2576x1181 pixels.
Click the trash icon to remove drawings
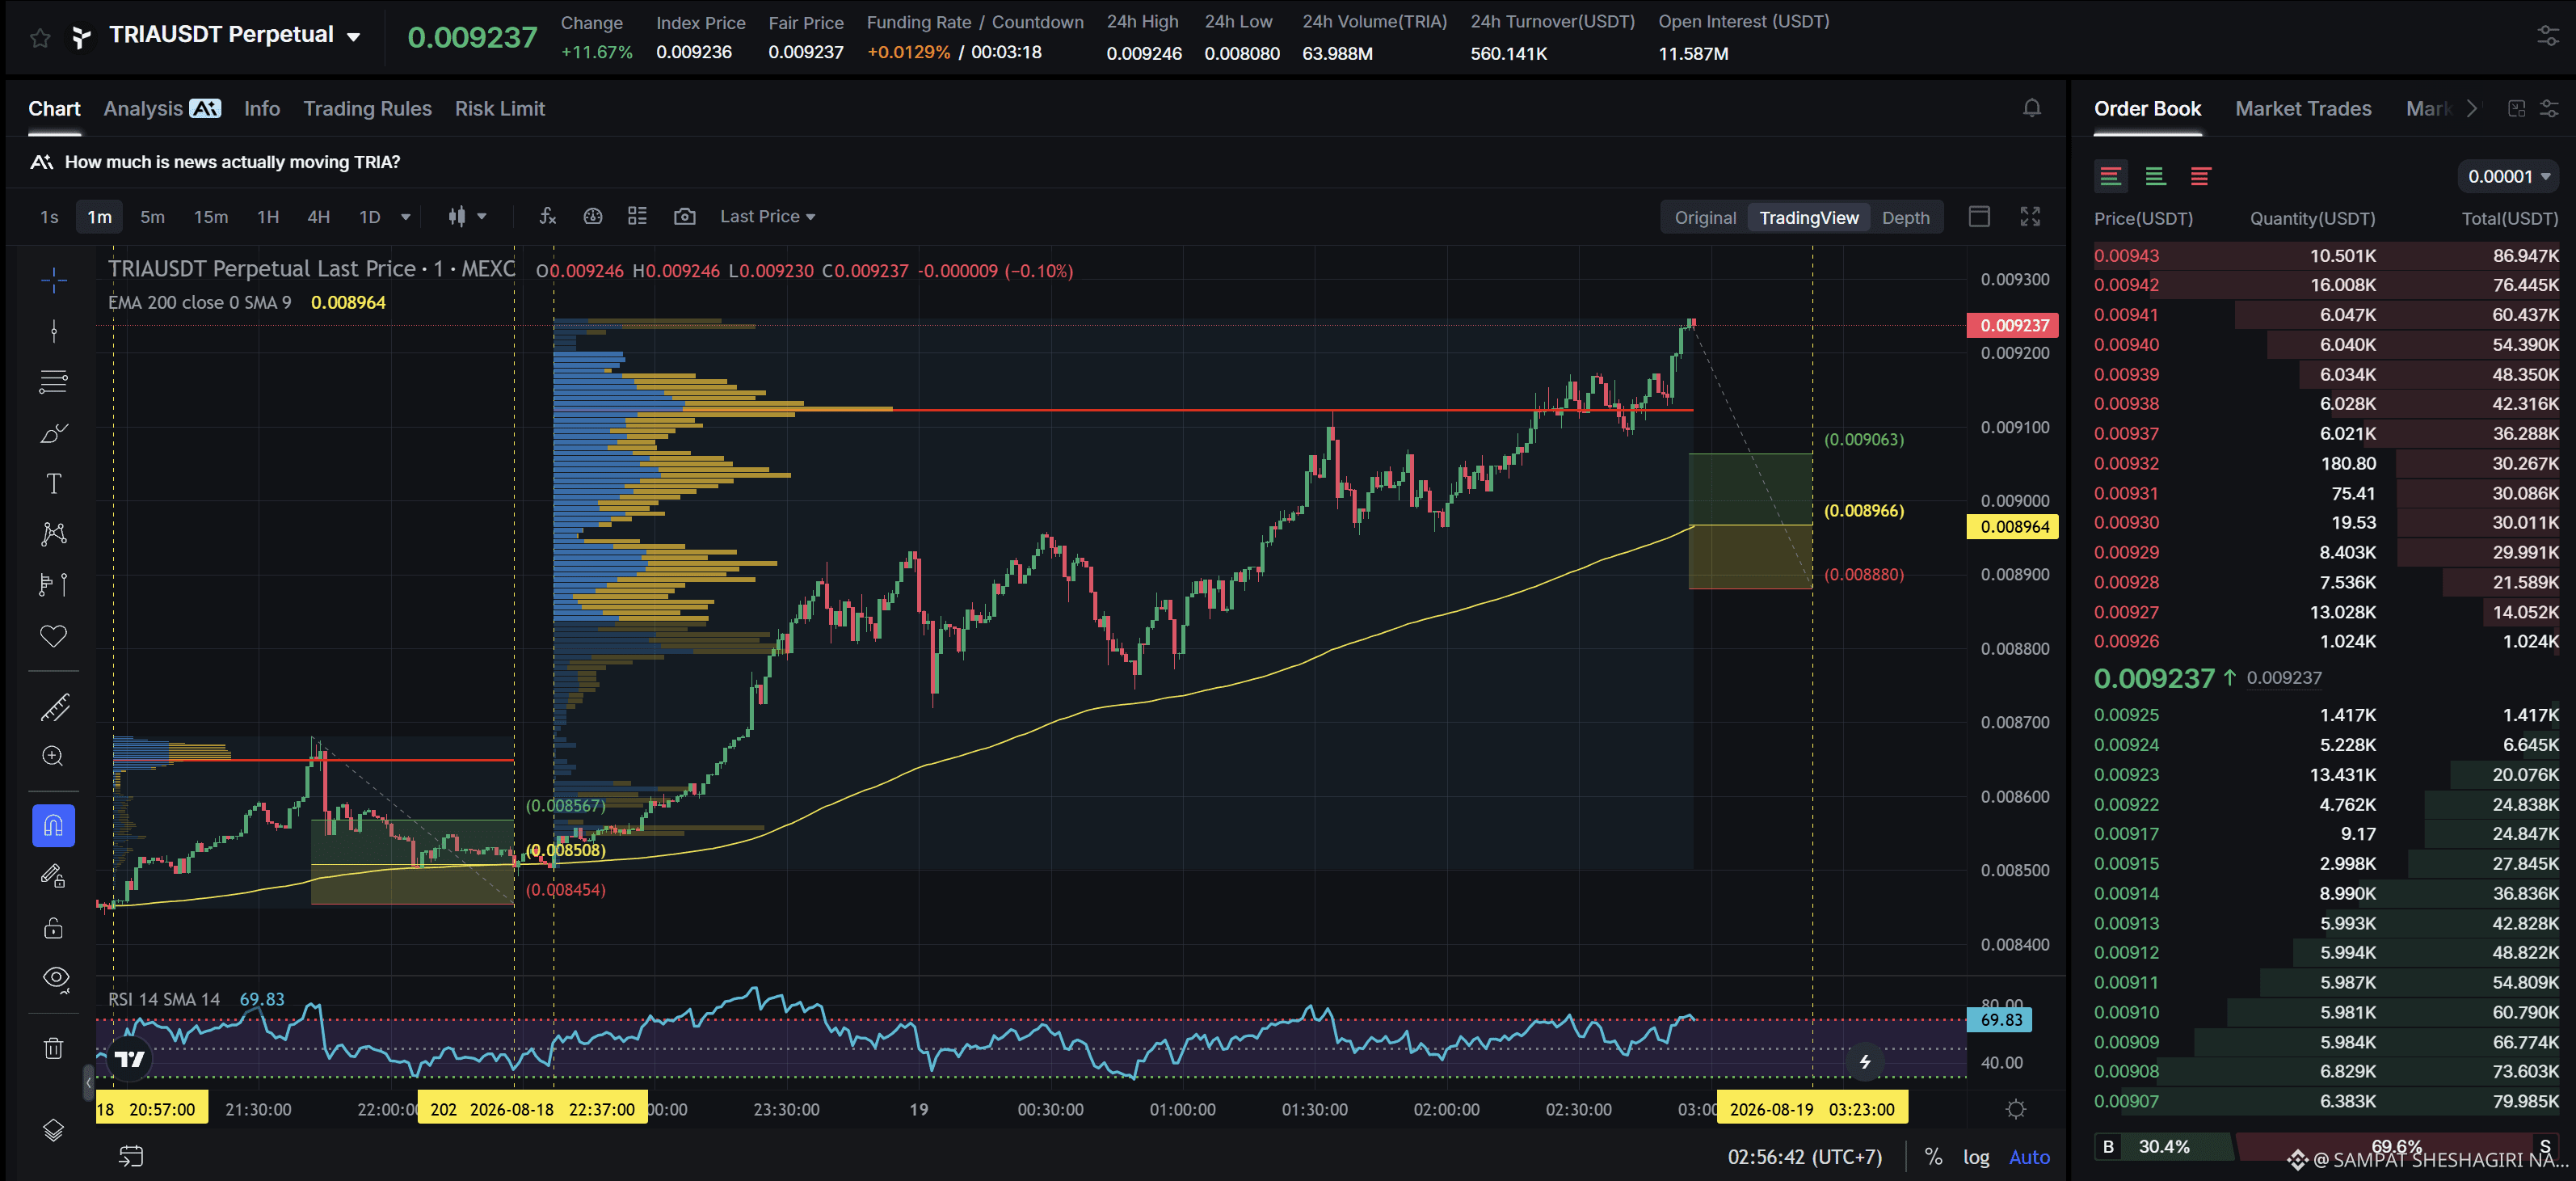pyautogui.click(x=54, y=1048)
